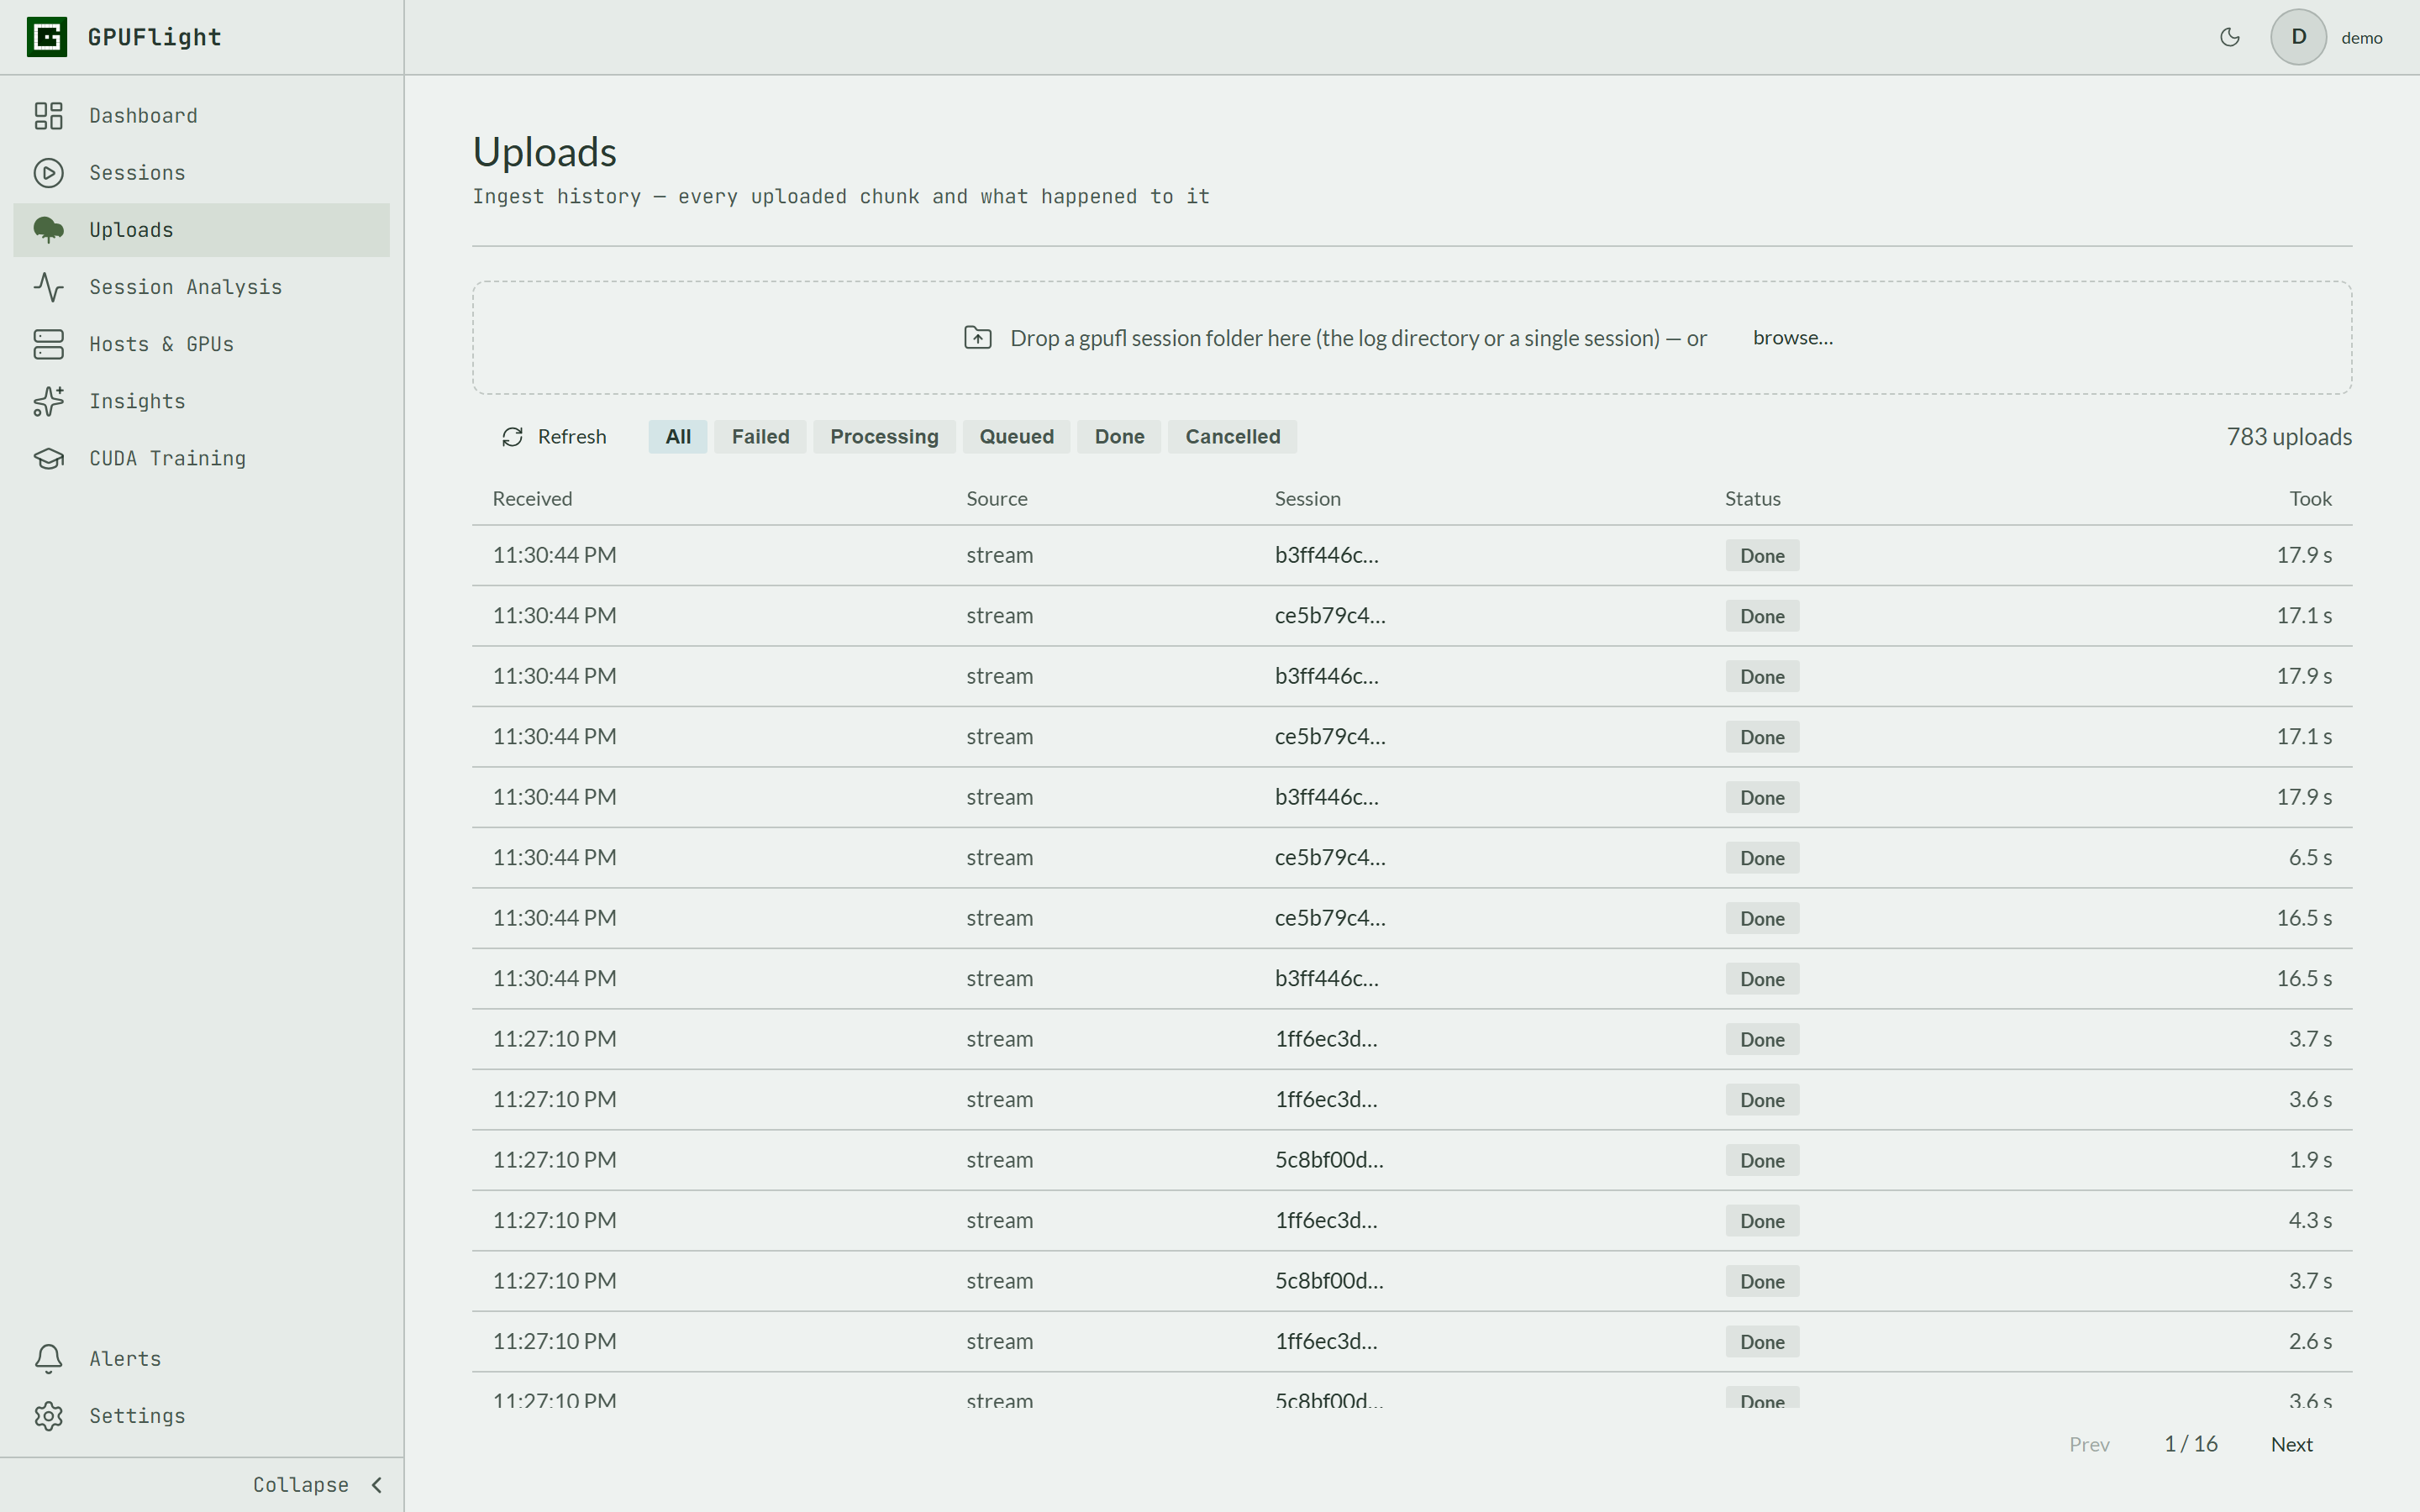The image size is (2420, 1512).
Task: Click the '1 / 16' page indicator
Action: point(2190,1444)
